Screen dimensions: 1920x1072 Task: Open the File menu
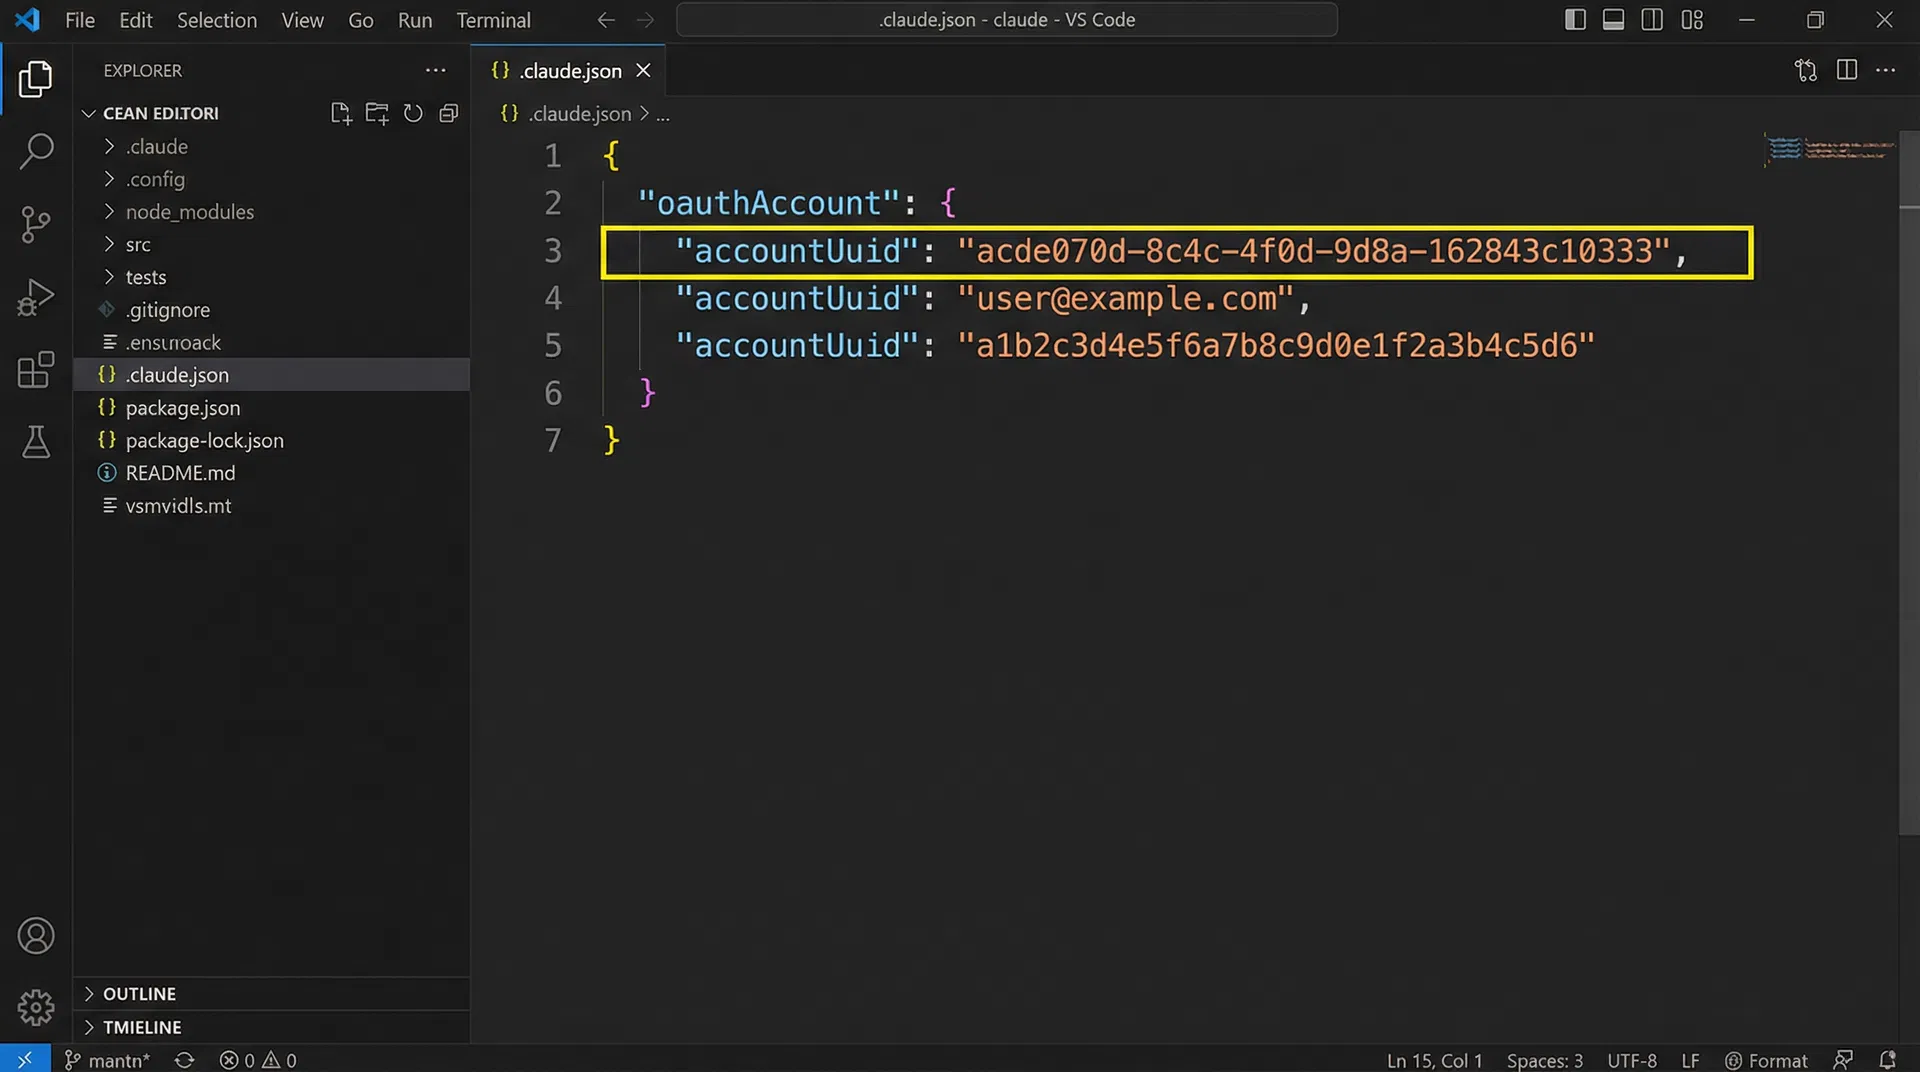[x=80, y=20]
